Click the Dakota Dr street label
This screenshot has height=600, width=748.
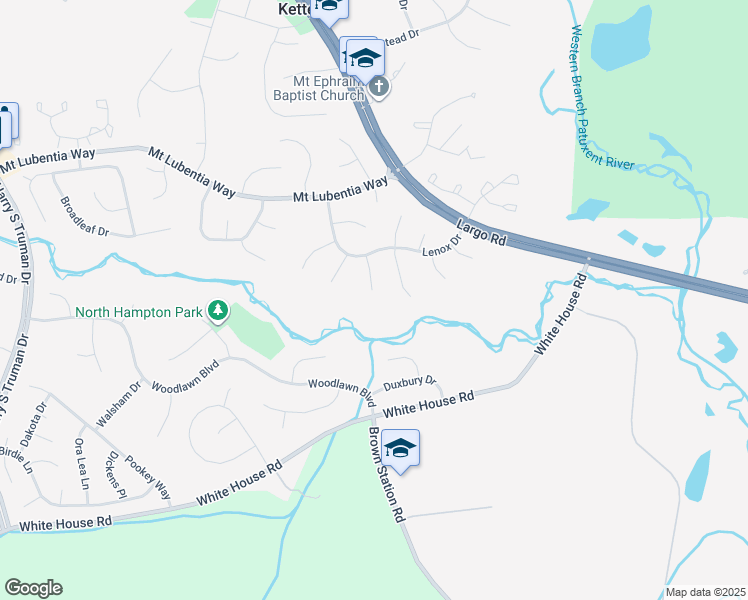(x=34, y=424)
